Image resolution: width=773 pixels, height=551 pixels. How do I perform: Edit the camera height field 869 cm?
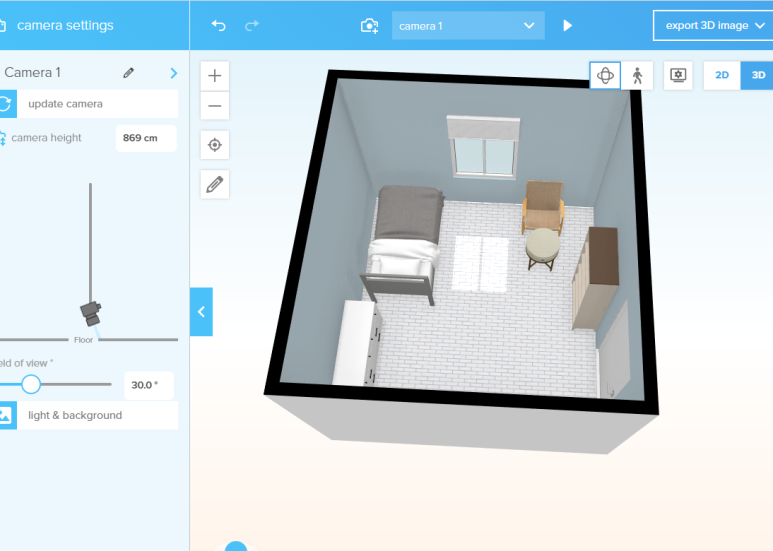(146, 138)
